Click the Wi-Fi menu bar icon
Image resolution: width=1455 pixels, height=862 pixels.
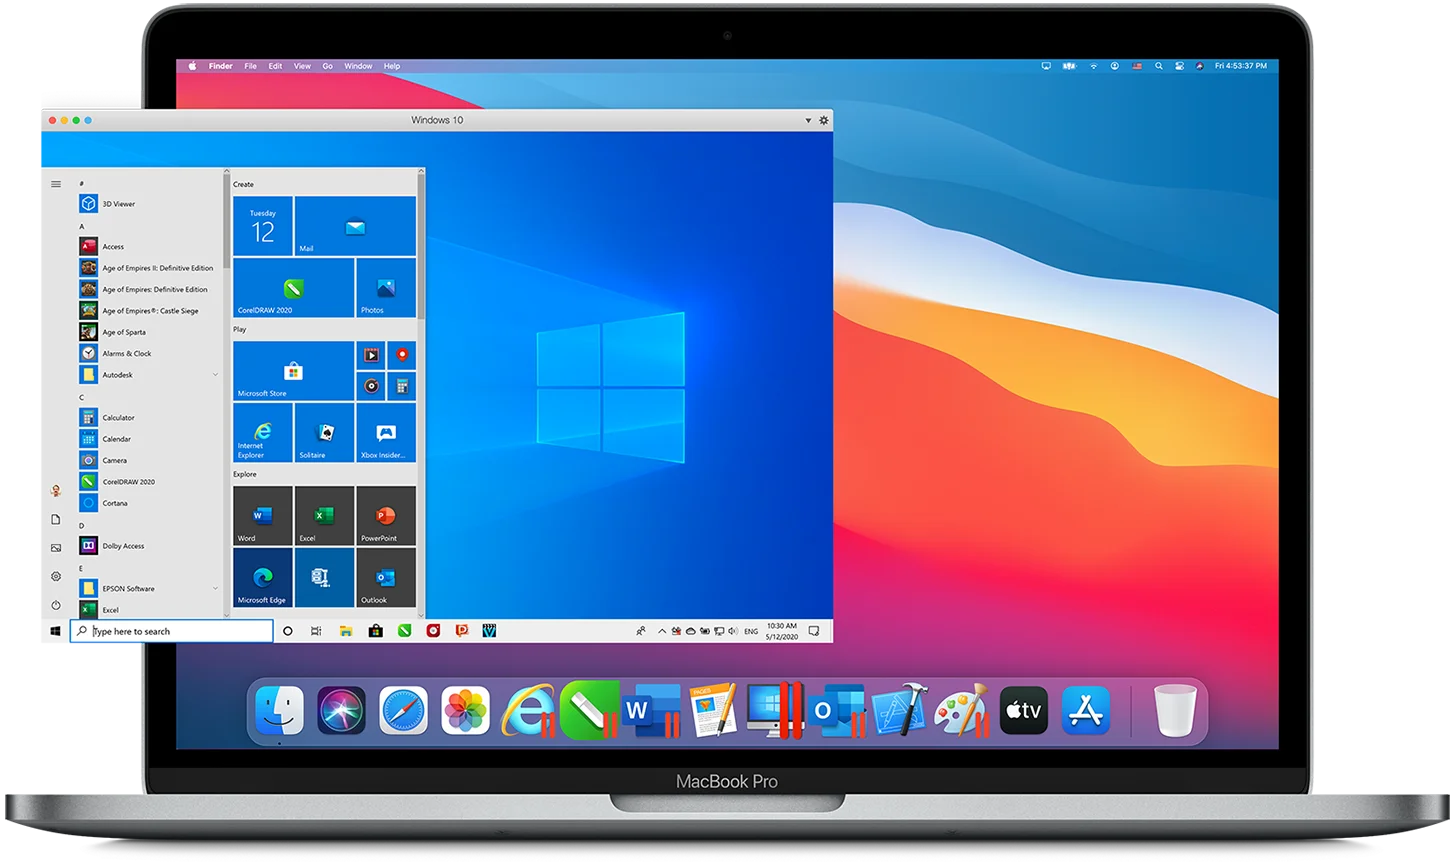1093,66
